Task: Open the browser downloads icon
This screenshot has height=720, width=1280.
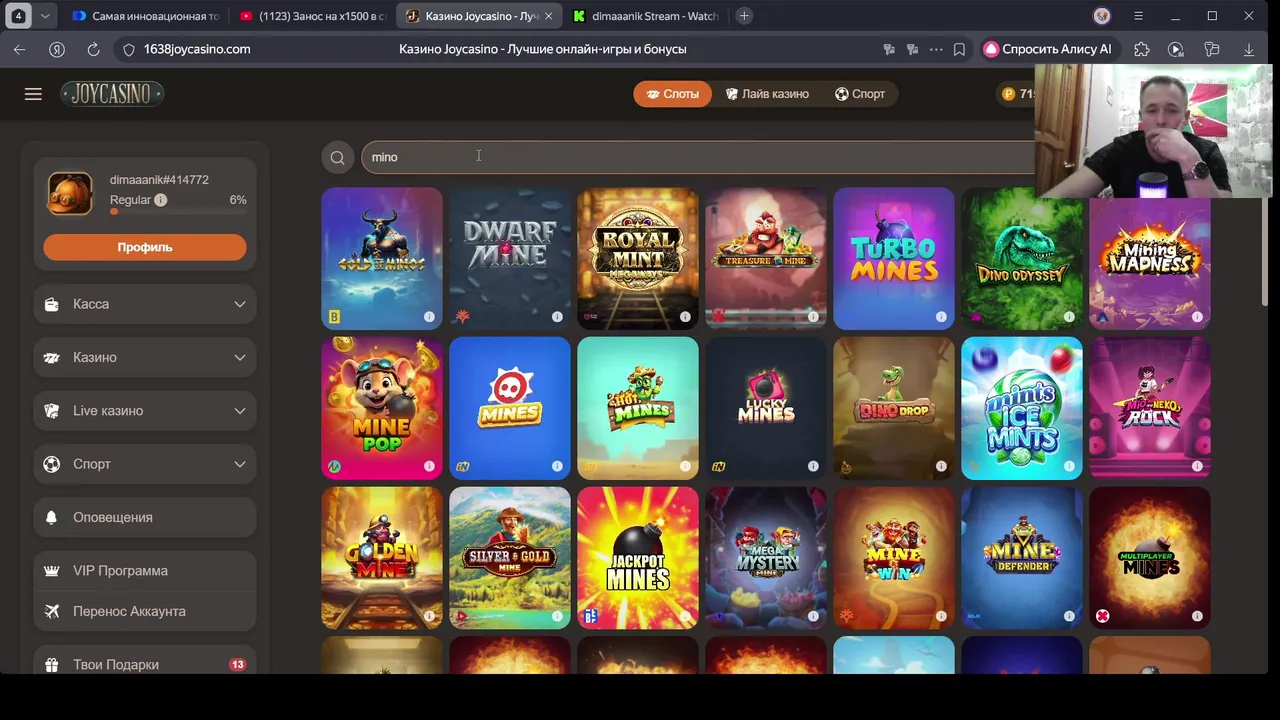Action: click(1248, 49)
